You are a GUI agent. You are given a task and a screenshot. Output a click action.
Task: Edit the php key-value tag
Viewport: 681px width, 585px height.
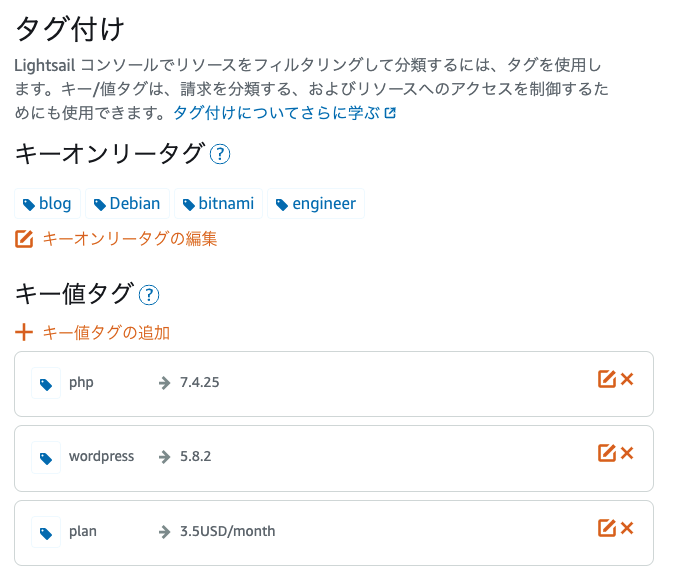tap(607, 379)
